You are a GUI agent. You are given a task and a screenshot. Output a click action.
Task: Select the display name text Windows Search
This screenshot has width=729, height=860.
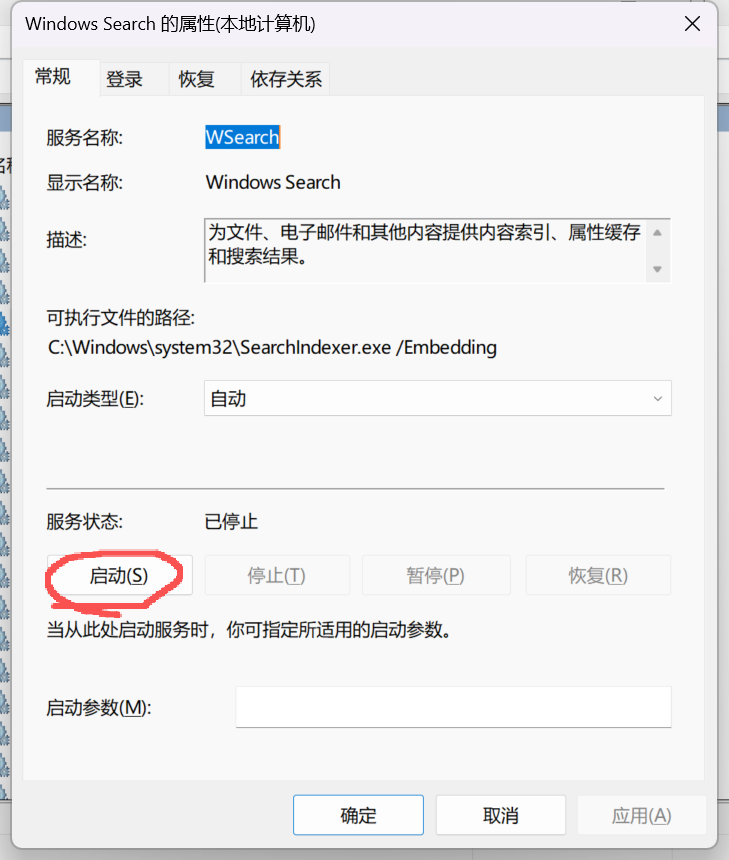[x=273, y=182]
